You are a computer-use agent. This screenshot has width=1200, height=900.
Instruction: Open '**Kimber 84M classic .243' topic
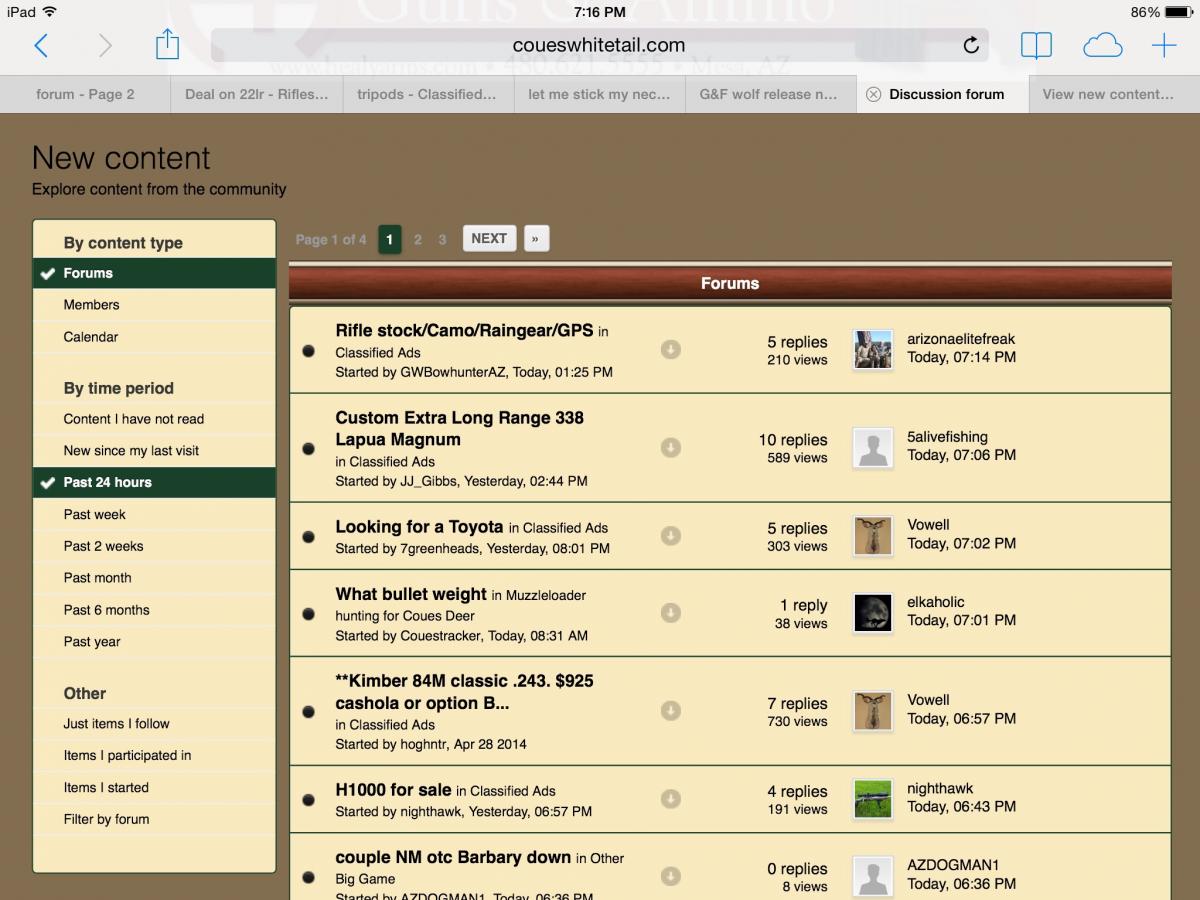click(464, 692)
